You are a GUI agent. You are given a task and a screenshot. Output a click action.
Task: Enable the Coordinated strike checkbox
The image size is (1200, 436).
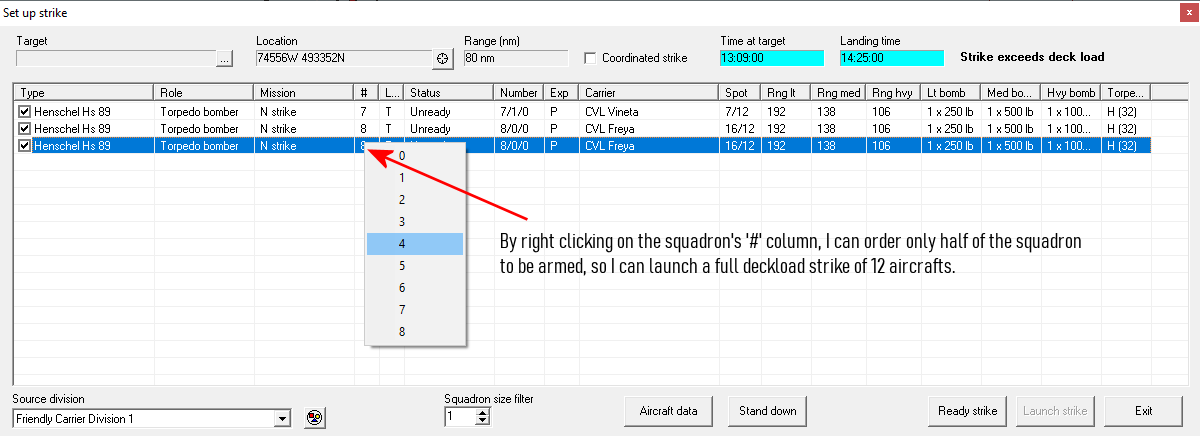coord(591,58)
